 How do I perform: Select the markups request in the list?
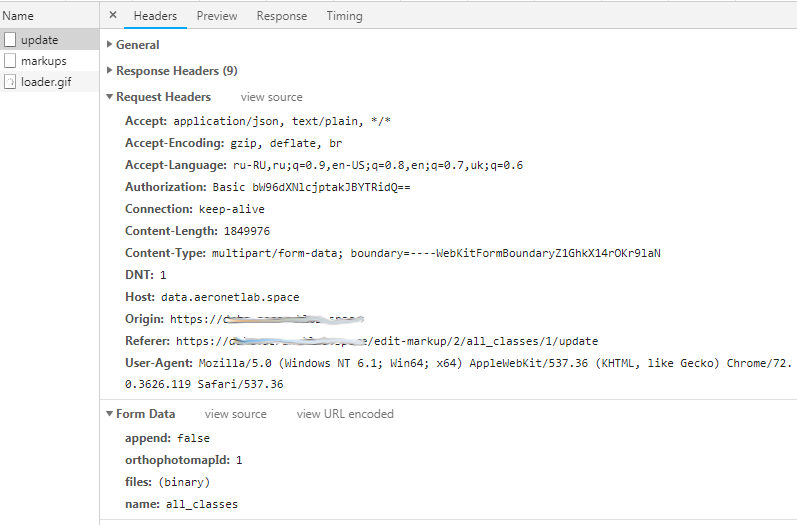[x=44, y=61]
